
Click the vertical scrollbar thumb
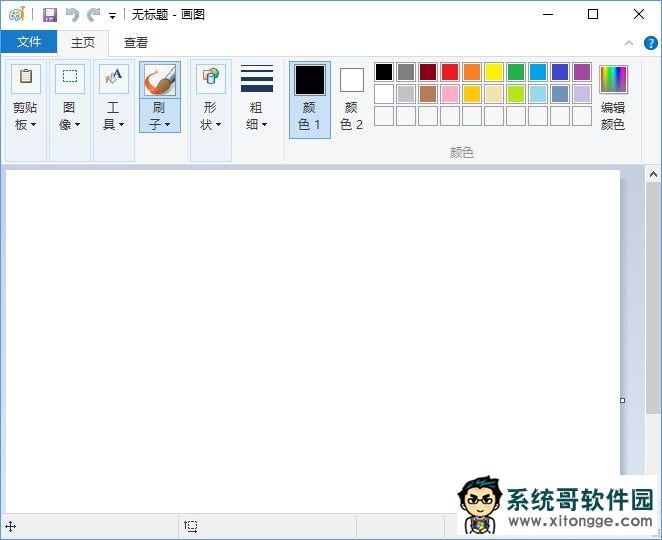click(x=654, y=298)
